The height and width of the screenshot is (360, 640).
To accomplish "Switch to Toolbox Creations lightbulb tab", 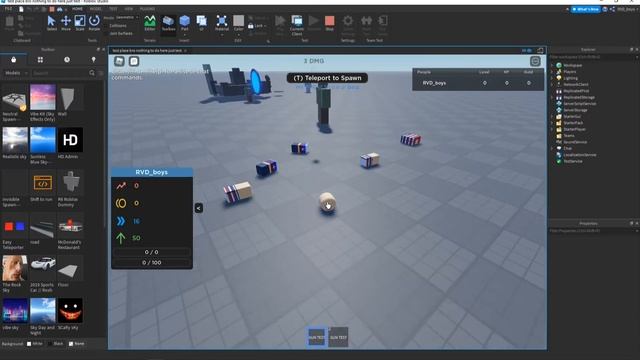I will 93,60.
